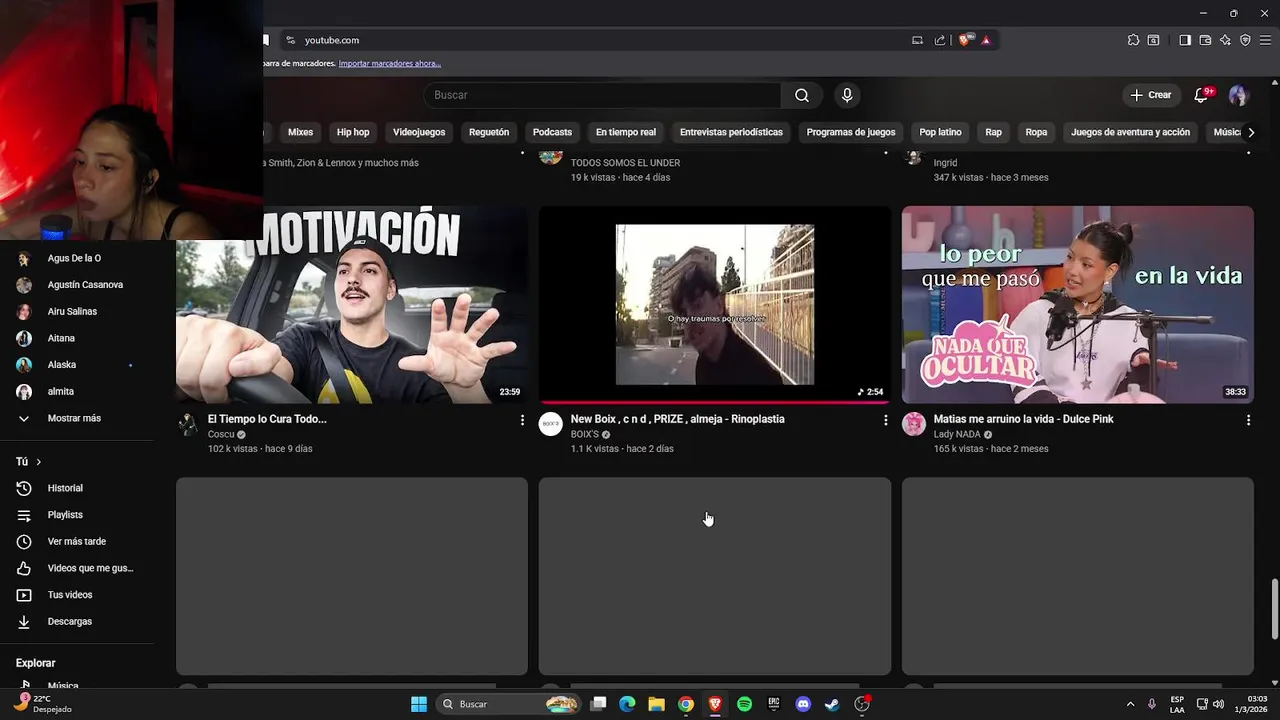The image size is (1280, 720).
Task: Select the Rap category chip
Action: point(993,132)
